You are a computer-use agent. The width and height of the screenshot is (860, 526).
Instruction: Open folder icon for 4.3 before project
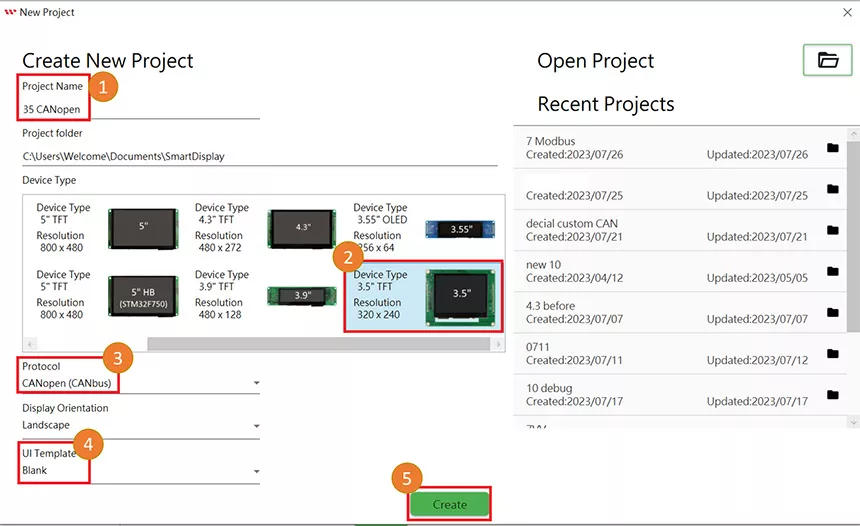(833, 312)
